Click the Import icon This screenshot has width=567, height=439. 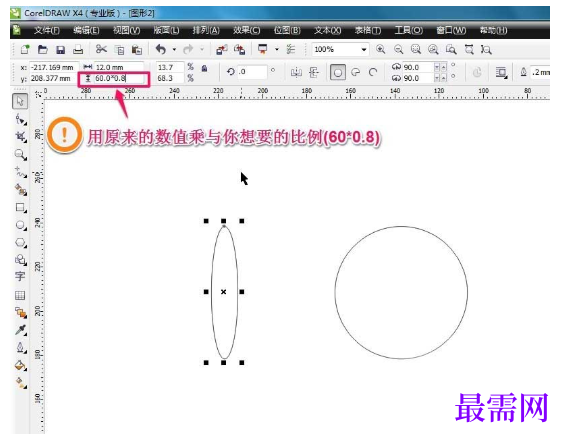point(221,50)
